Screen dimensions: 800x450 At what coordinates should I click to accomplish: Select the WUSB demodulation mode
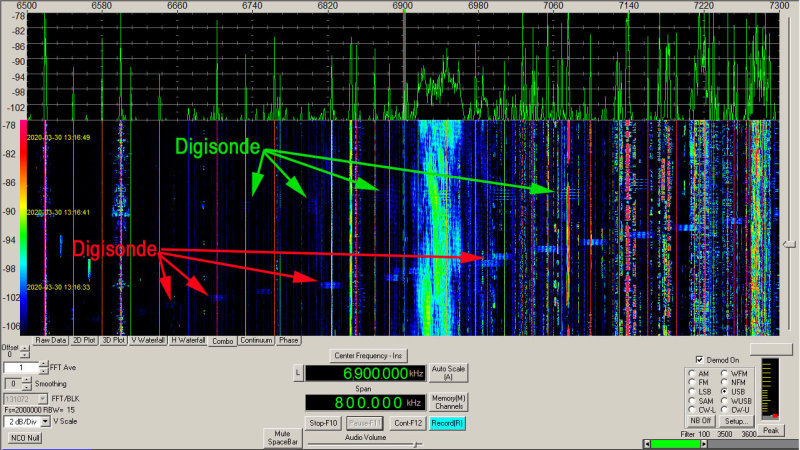[724, 401]
